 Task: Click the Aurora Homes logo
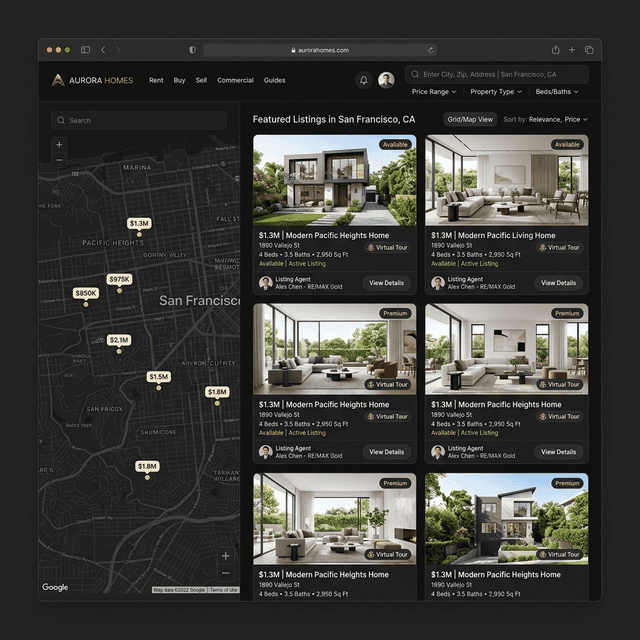click(x=93, y=80)
